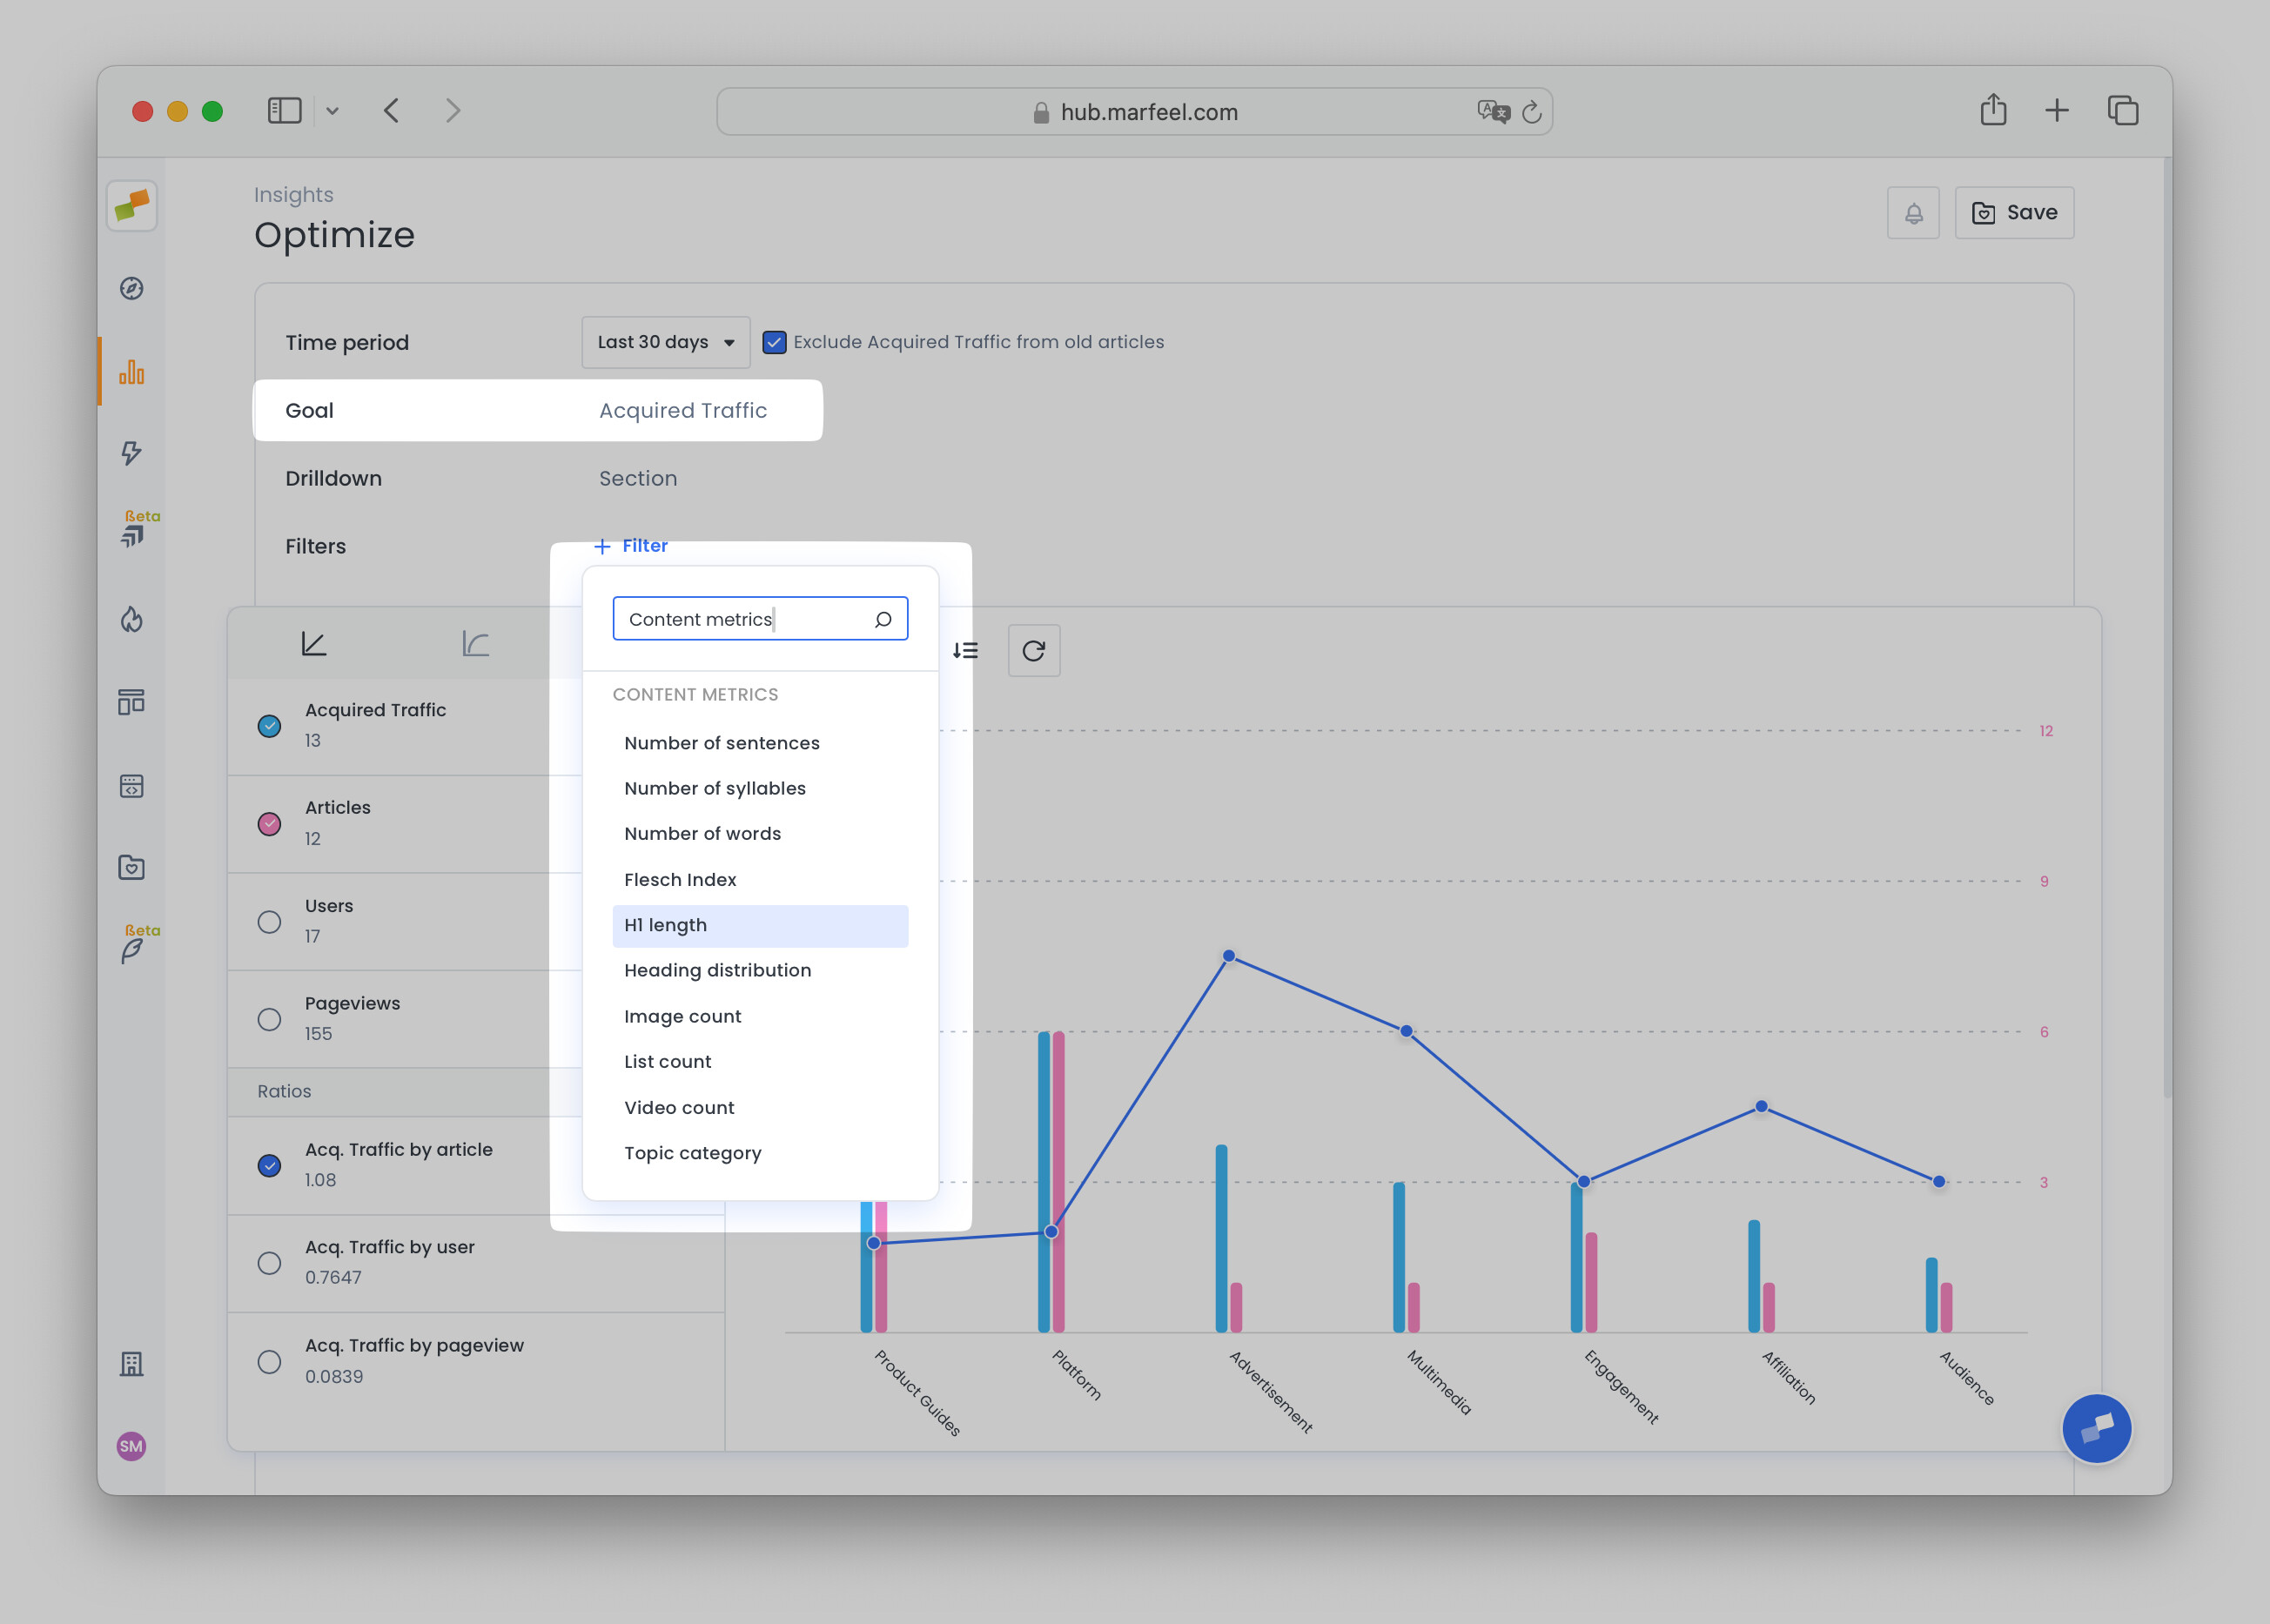Open the Drilldown Section selector

pyautogui.click(x=638, y=478)
